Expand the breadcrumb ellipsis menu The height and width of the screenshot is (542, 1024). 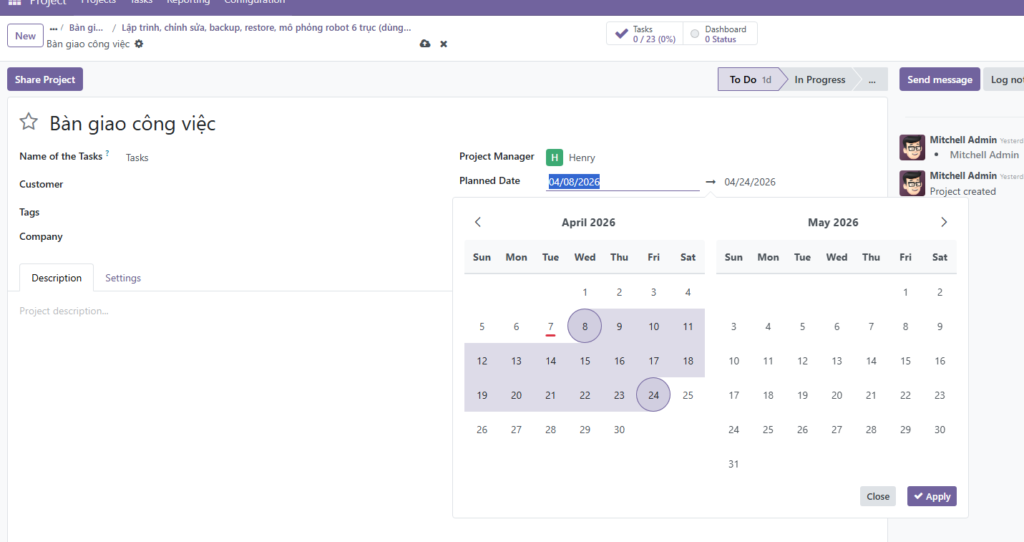tap(54, 28)
